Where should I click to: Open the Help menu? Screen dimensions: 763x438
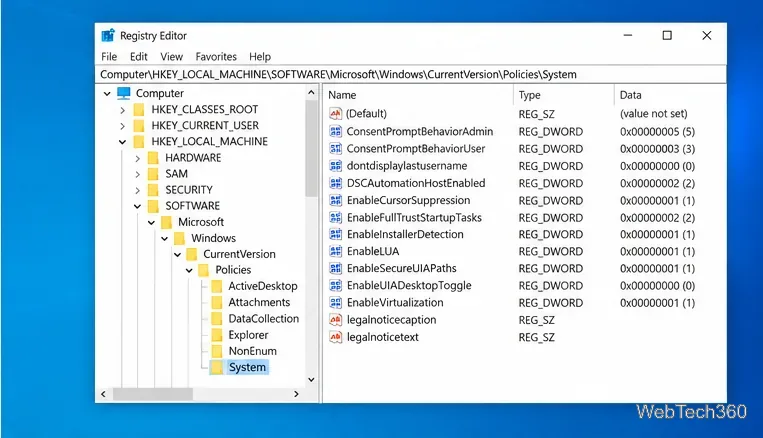pyautogui.click(x=260, y=56)
